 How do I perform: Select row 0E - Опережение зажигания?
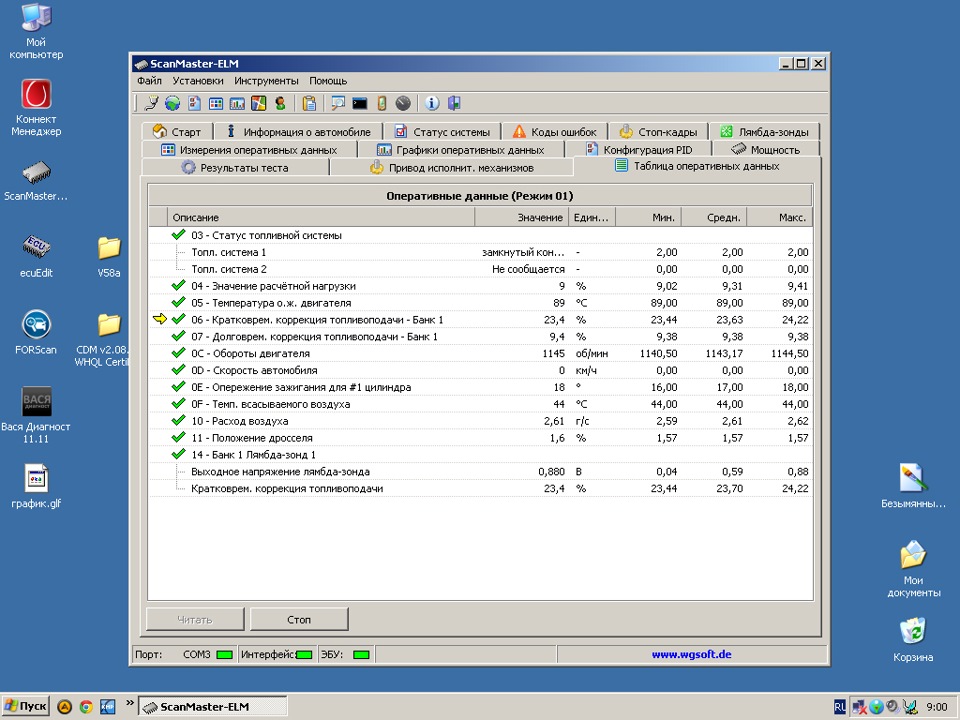481,387
